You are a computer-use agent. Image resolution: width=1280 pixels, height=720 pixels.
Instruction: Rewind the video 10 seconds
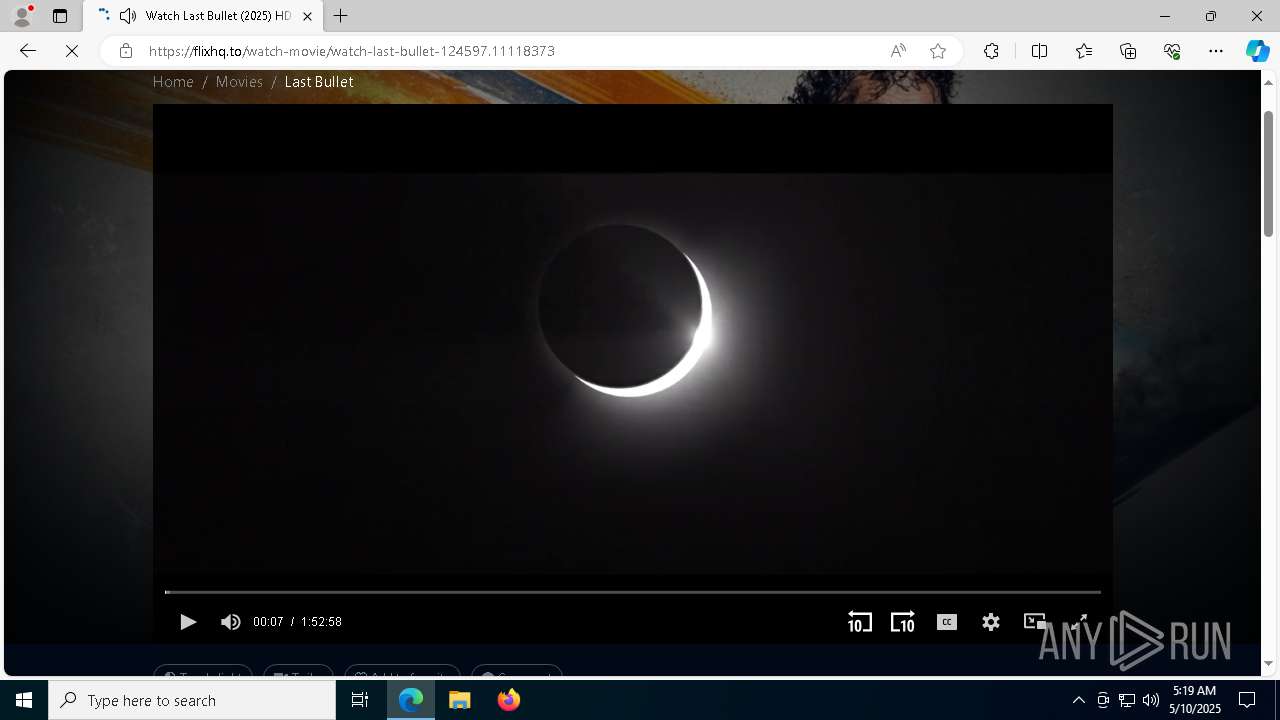pos(859,622)
